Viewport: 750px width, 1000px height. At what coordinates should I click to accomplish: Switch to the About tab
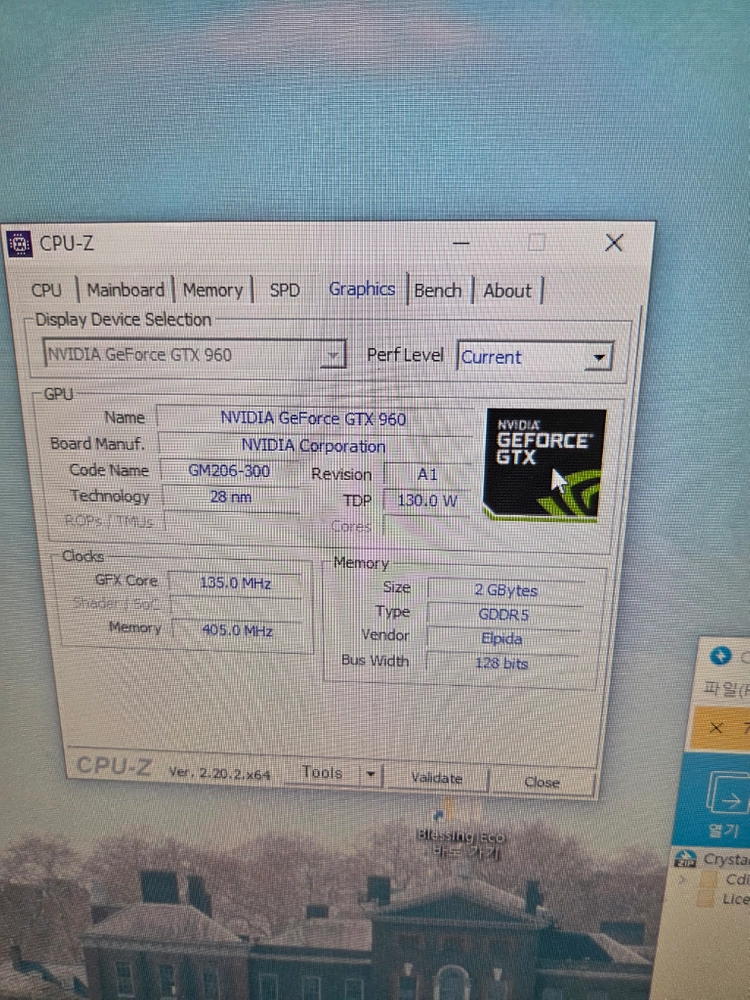[507, 291]
